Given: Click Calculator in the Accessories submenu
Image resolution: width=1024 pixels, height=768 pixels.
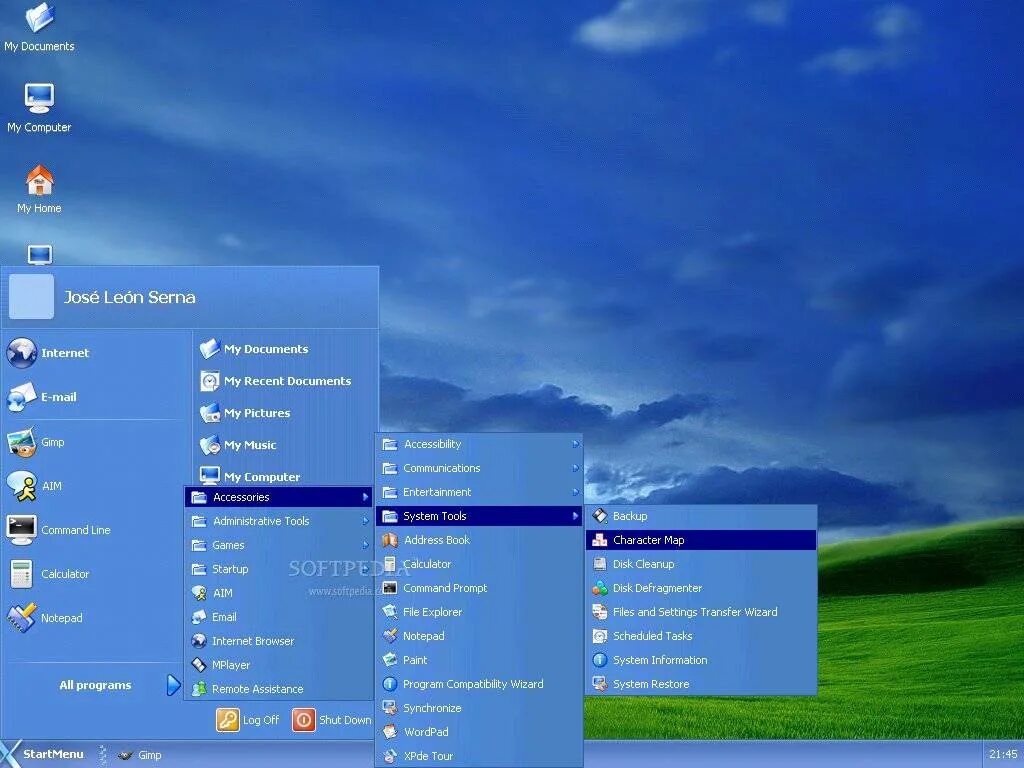Looking at the screenshot, I should (x=479, y=564).
